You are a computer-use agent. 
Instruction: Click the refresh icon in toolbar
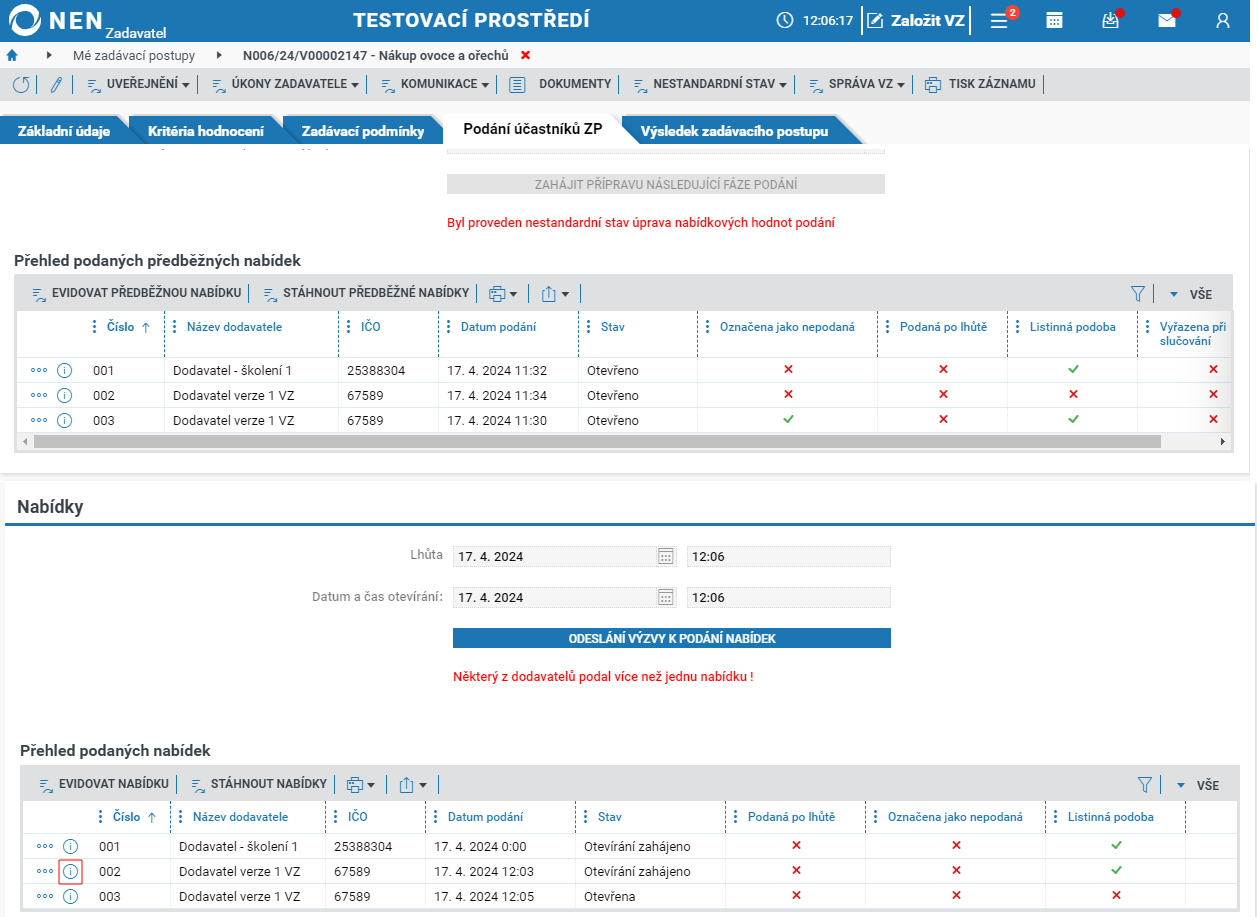pos(21,85)
